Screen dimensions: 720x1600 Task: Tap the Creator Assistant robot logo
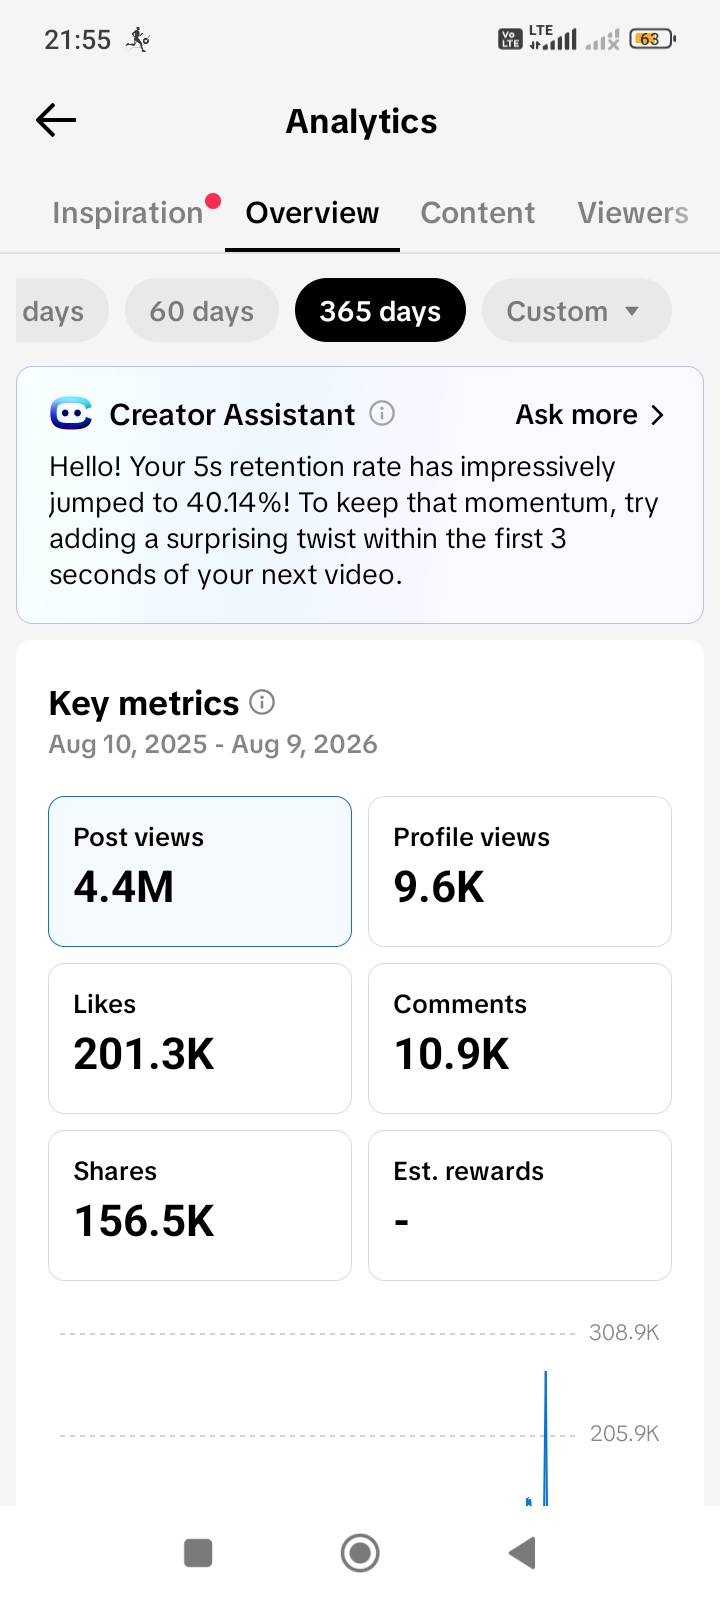[71, 413]
